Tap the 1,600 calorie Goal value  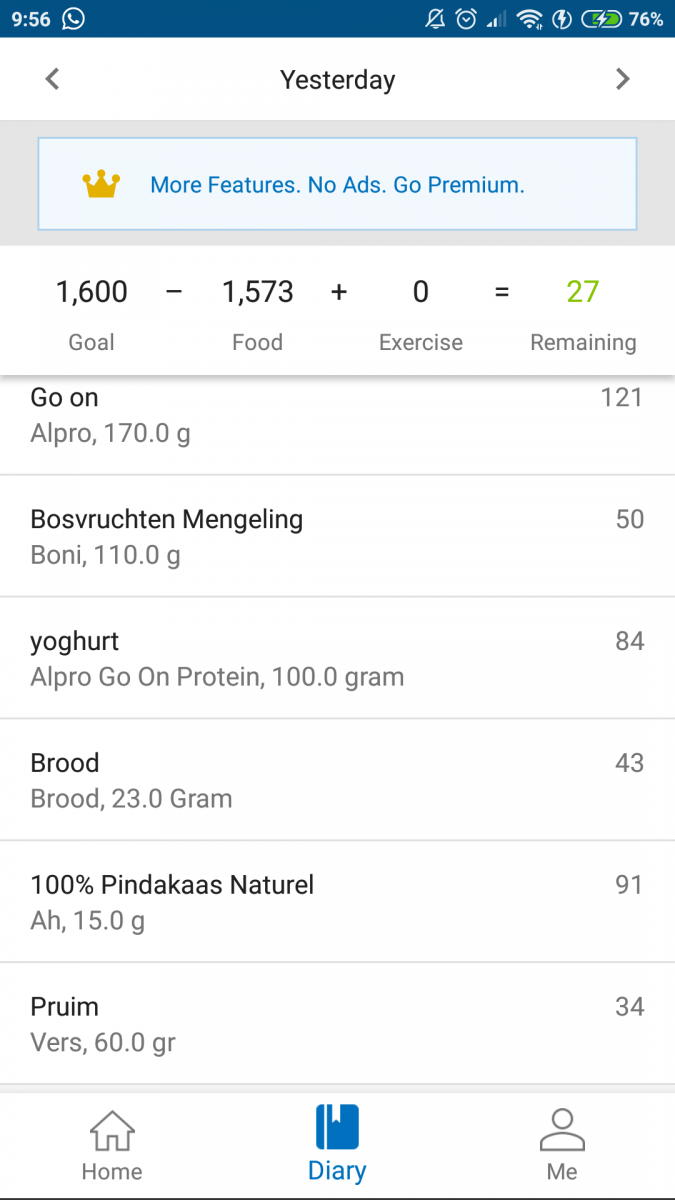click(x=91, y=291)
